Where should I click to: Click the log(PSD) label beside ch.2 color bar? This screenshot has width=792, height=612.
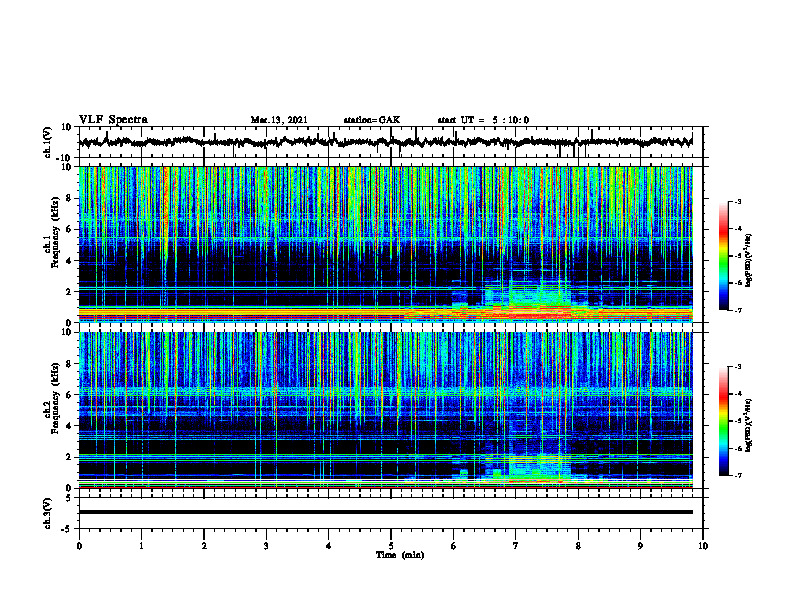(749, 425)
